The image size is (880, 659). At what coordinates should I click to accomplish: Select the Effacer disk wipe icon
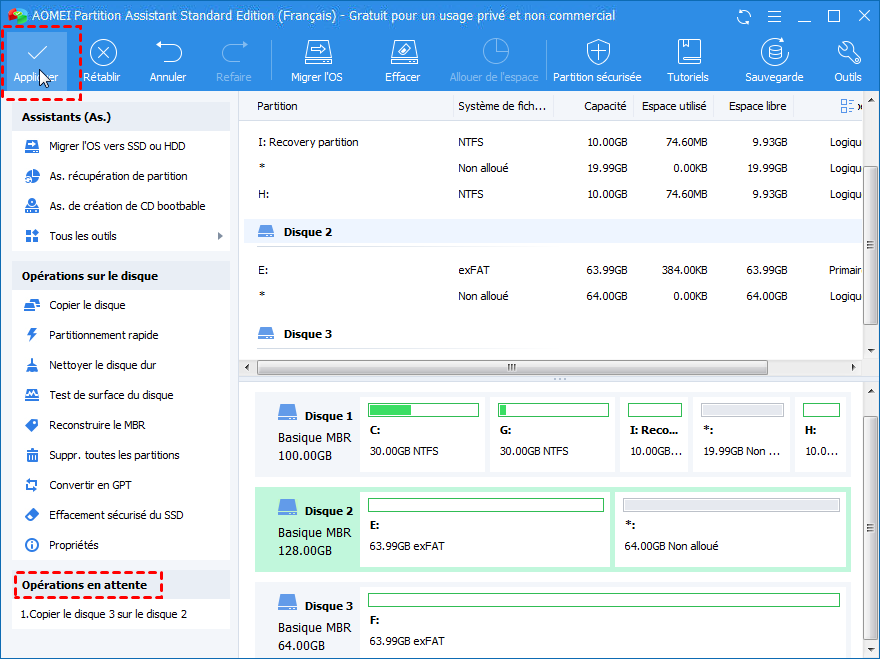click(x=403, y=53)
